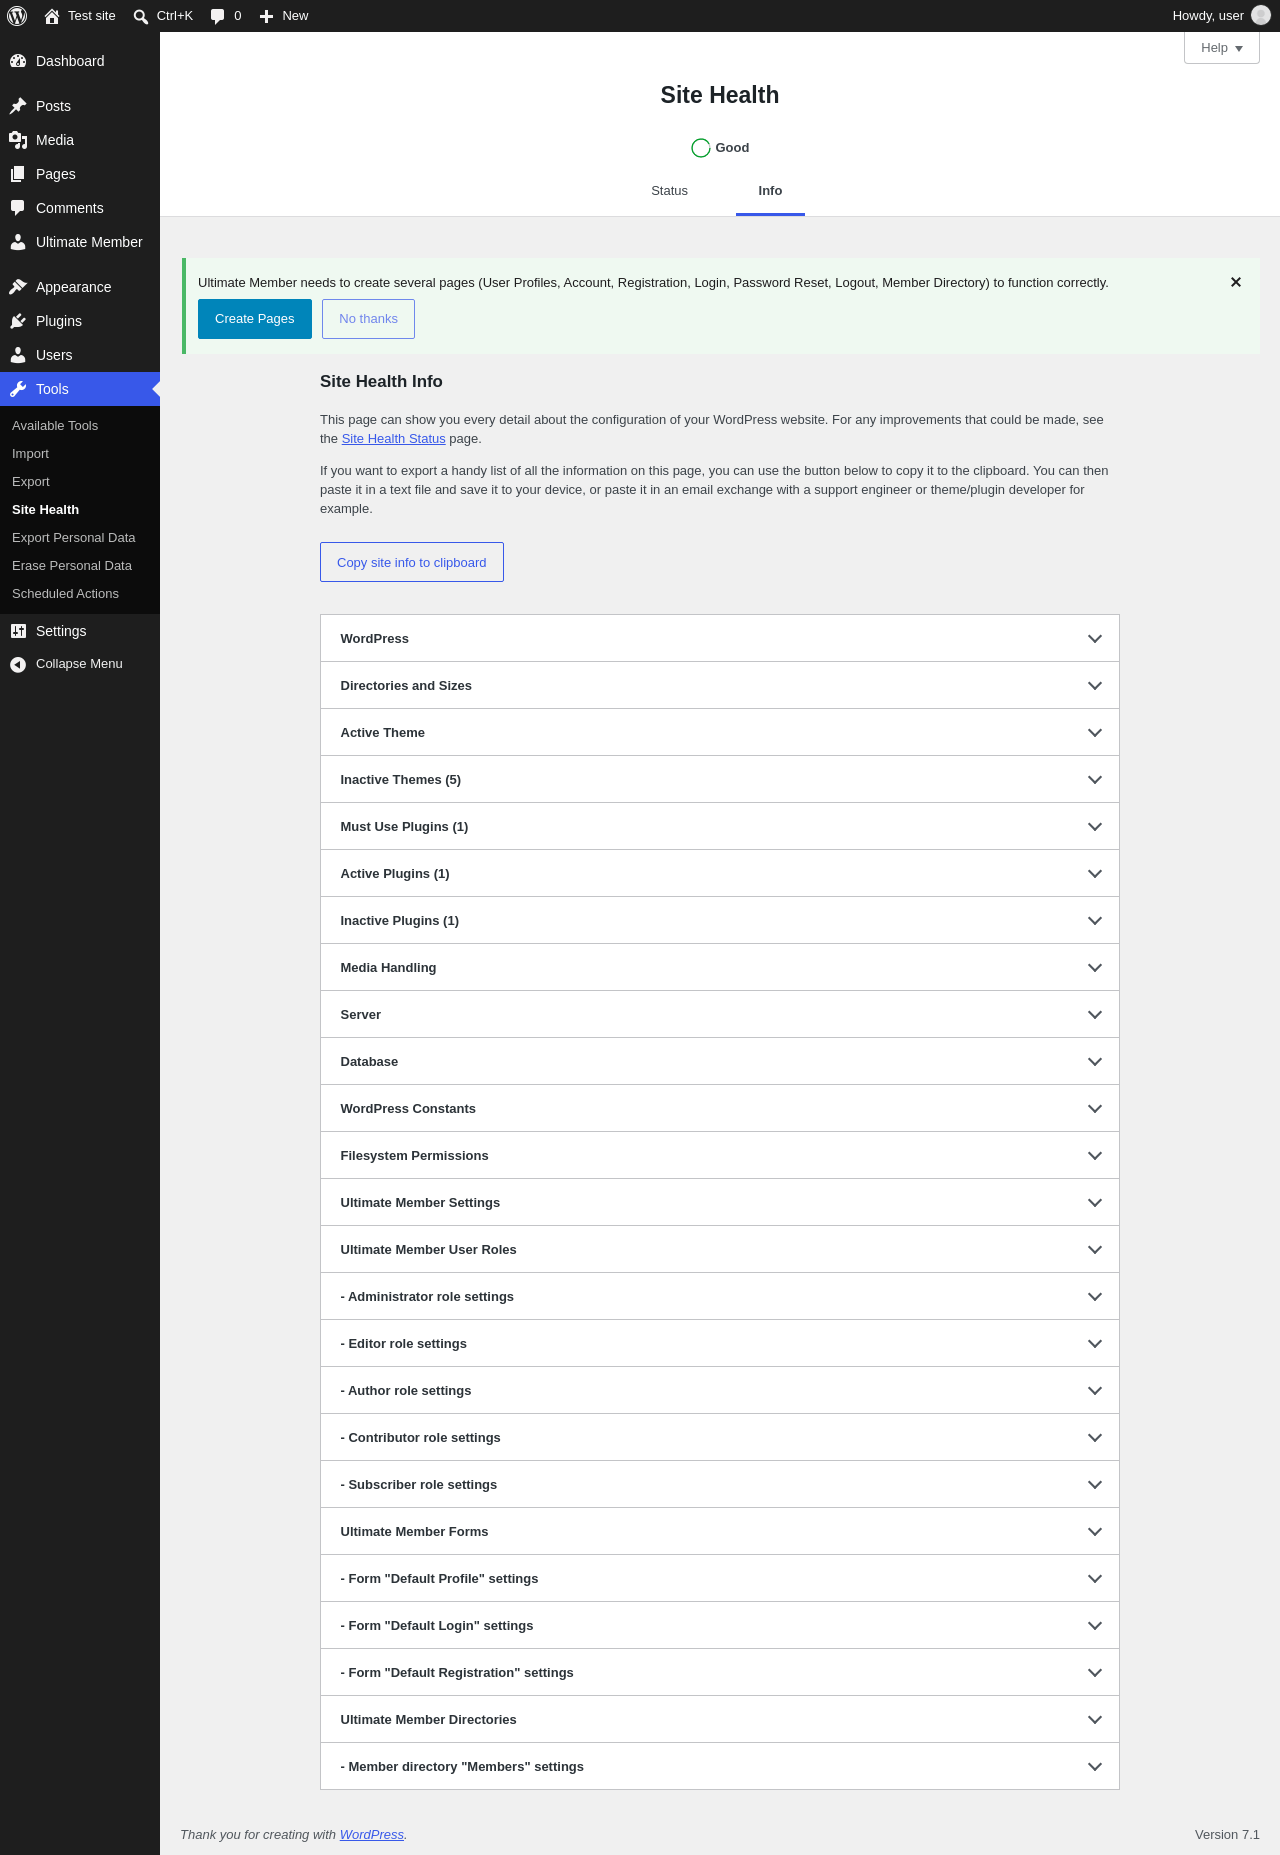Expand Ultimate Member Directories section

tap(720, 1719)
